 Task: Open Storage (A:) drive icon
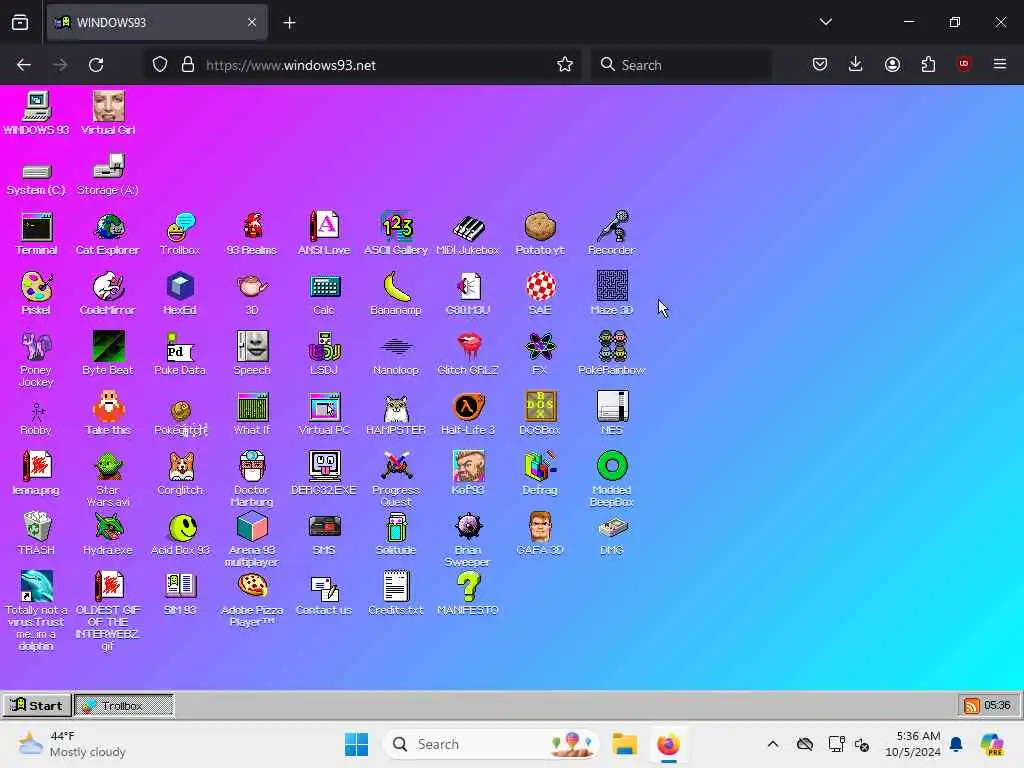108,174
